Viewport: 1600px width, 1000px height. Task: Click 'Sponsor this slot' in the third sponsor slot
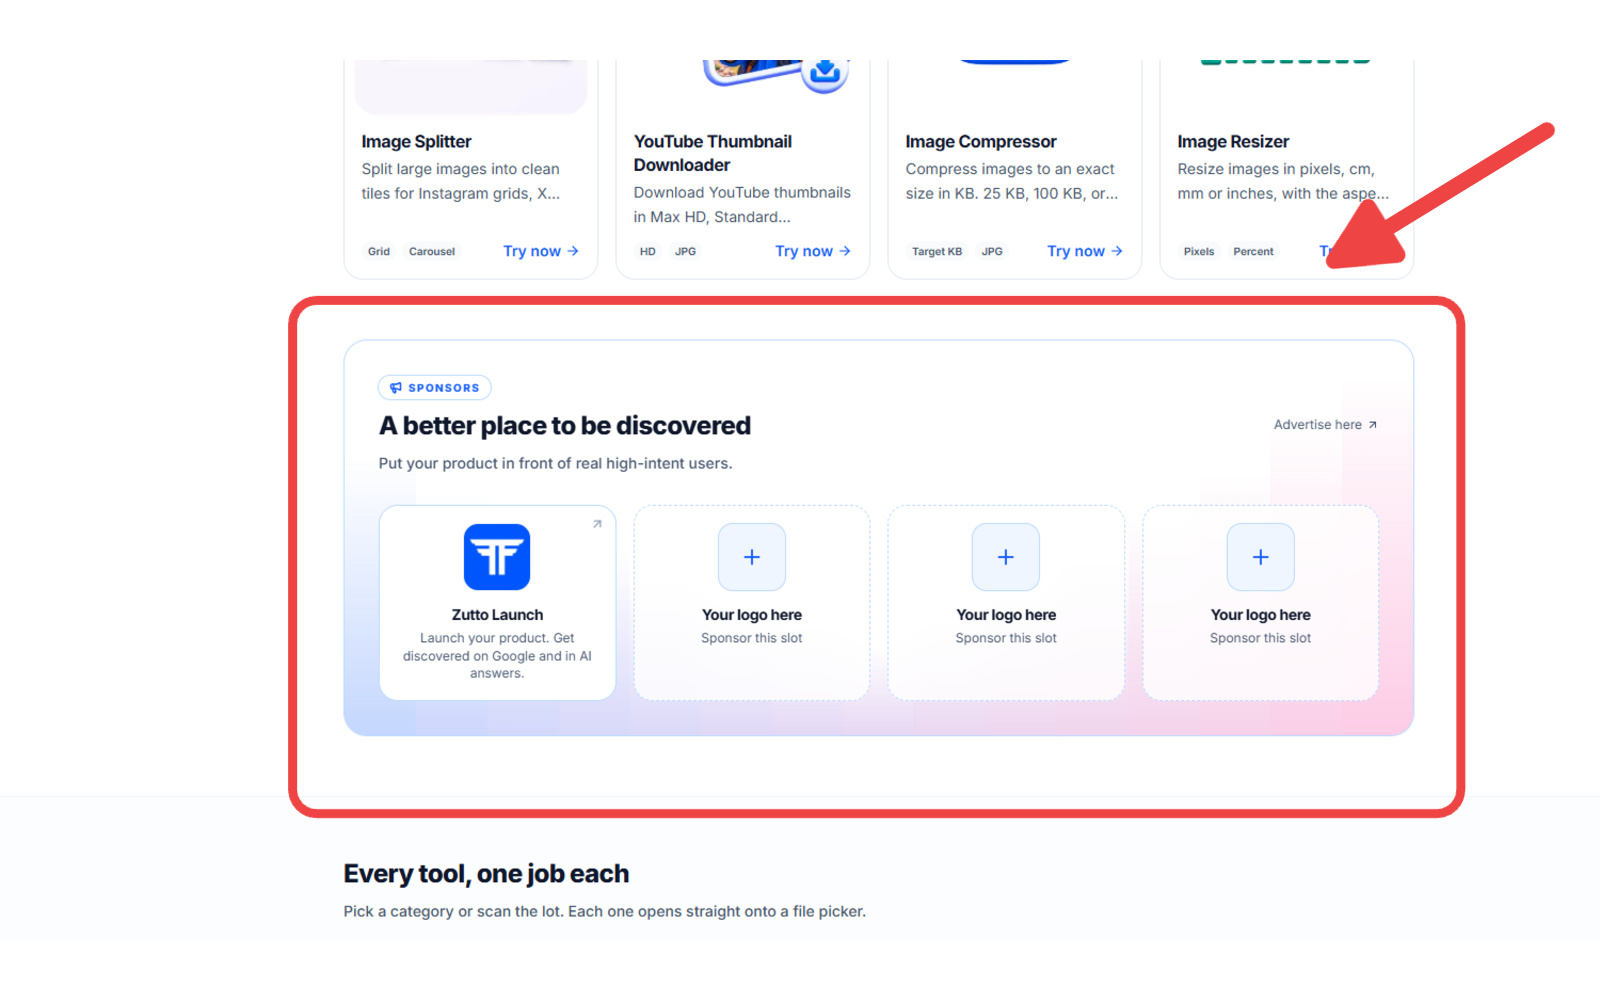click(1006, 638)
